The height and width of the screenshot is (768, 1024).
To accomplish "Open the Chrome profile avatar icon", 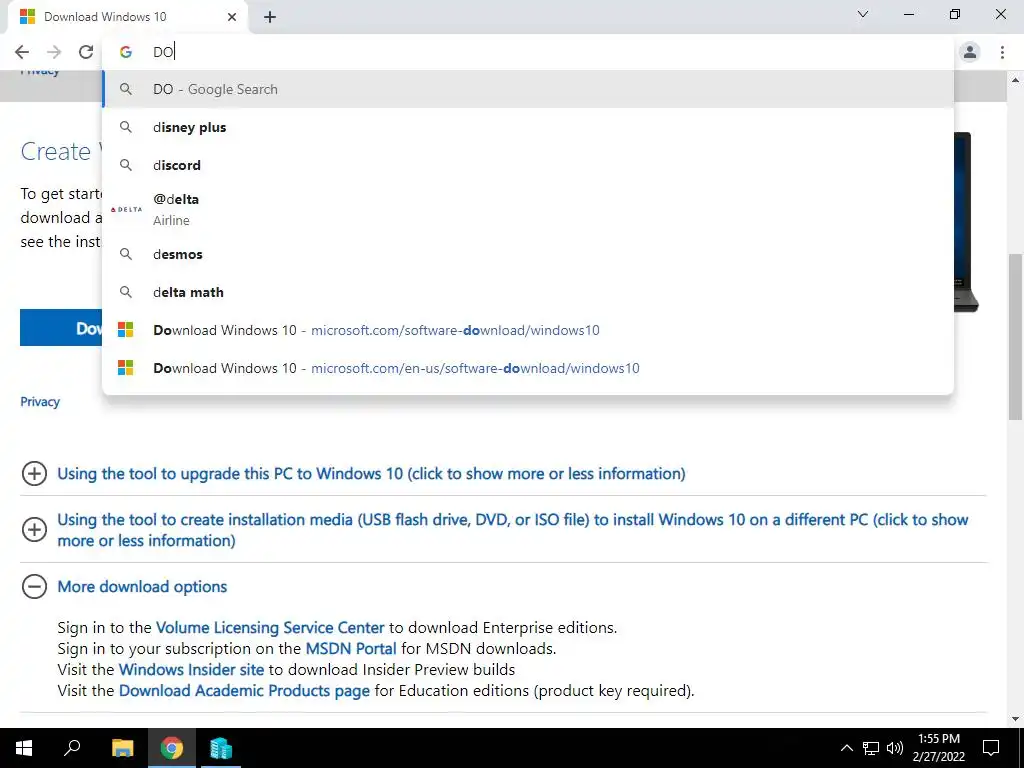I will click(970, 52).
